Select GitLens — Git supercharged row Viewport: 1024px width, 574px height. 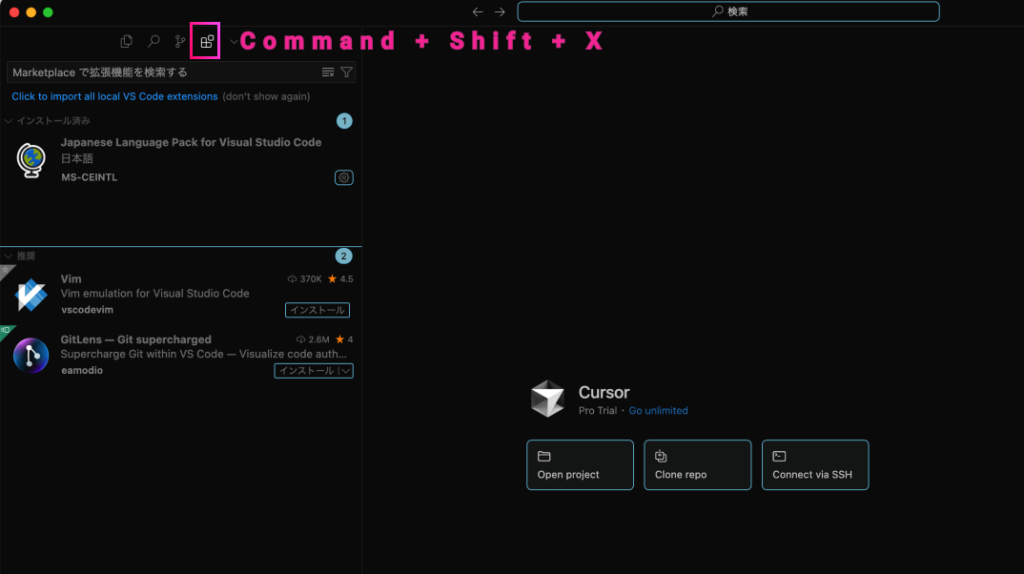[181, 355]
